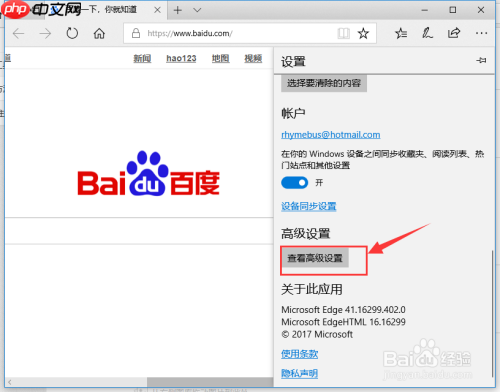
Task: Click the Baidu logo image
Action: [x=148, y=173]
